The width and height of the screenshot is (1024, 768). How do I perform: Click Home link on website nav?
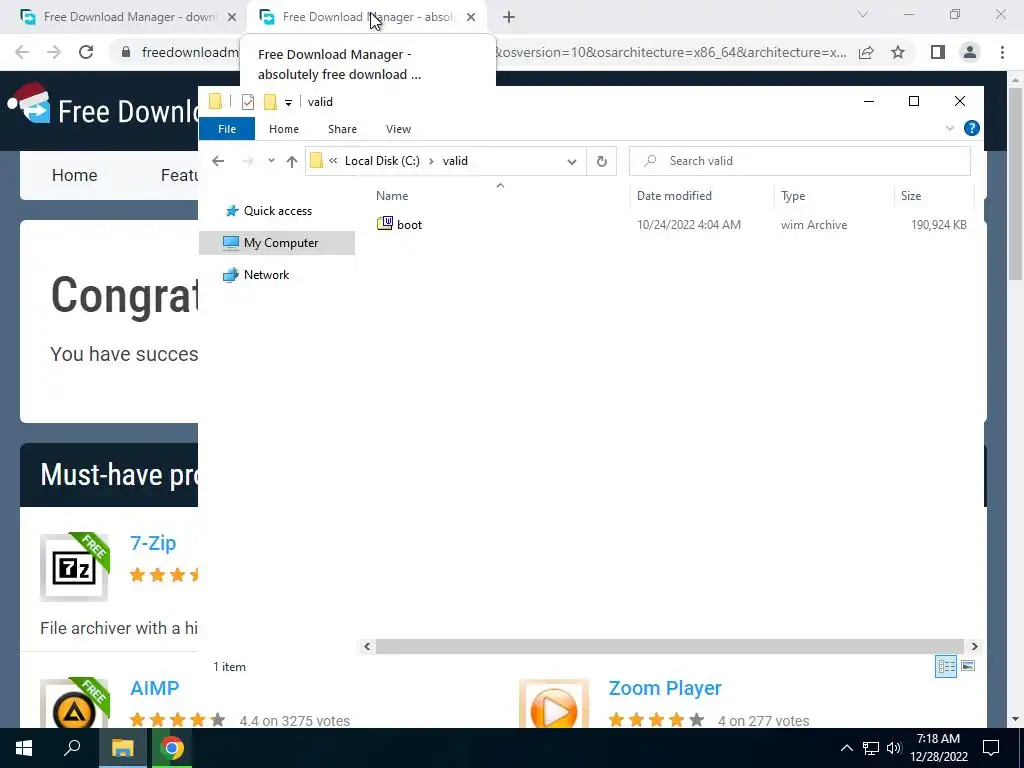coord(74,175)
